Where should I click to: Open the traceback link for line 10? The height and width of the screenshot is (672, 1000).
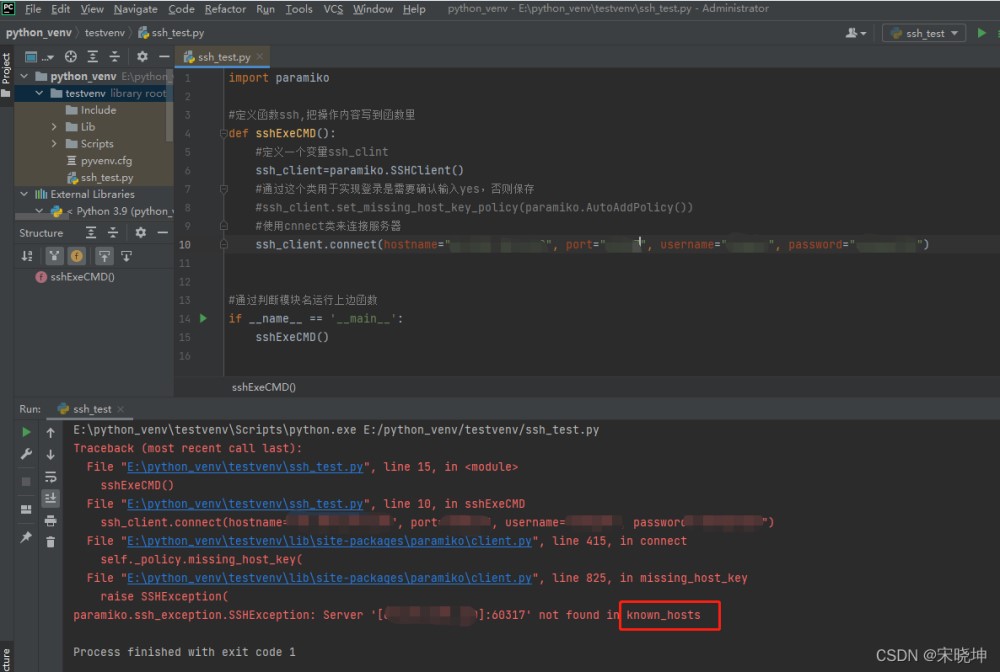(245, 504)
